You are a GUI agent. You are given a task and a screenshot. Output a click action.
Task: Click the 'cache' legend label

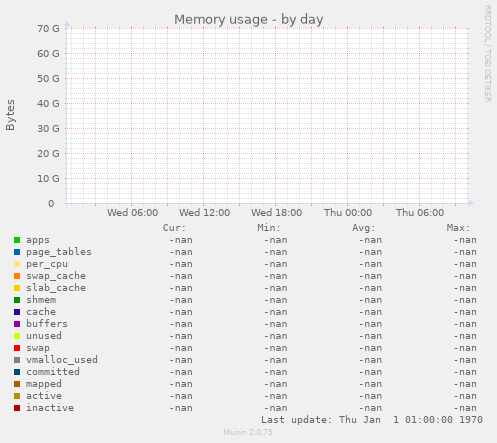click(x=41, y=312)
